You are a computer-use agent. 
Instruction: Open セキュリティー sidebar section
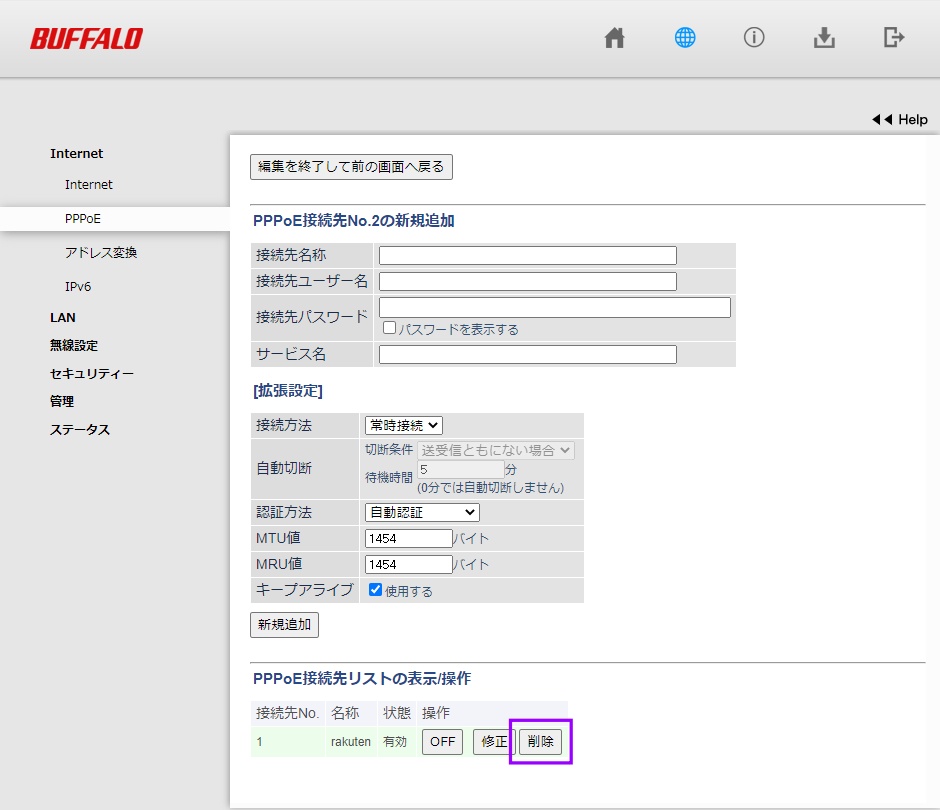click(x=92, y=374)
